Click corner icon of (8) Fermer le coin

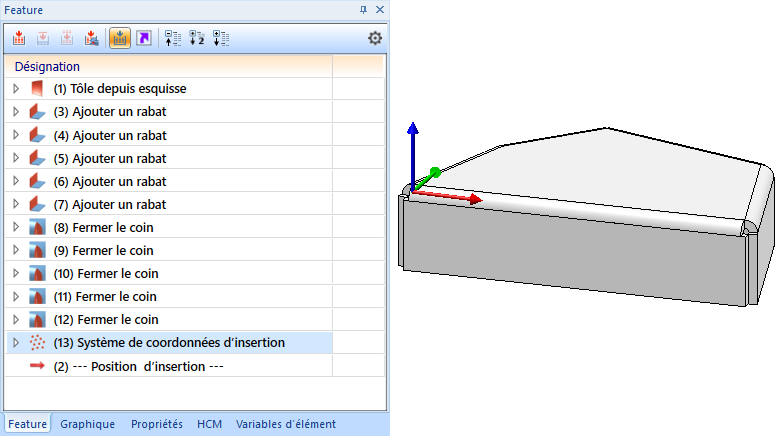tap(37, 227)
